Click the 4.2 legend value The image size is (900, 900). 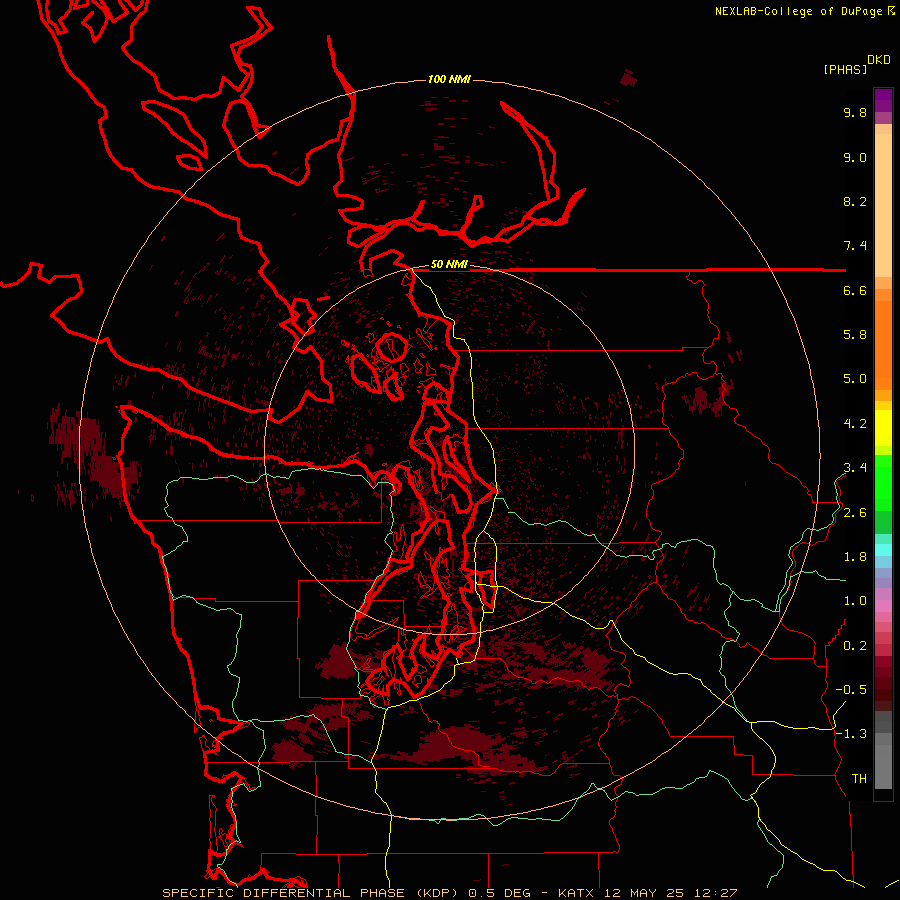pos(855,424)
